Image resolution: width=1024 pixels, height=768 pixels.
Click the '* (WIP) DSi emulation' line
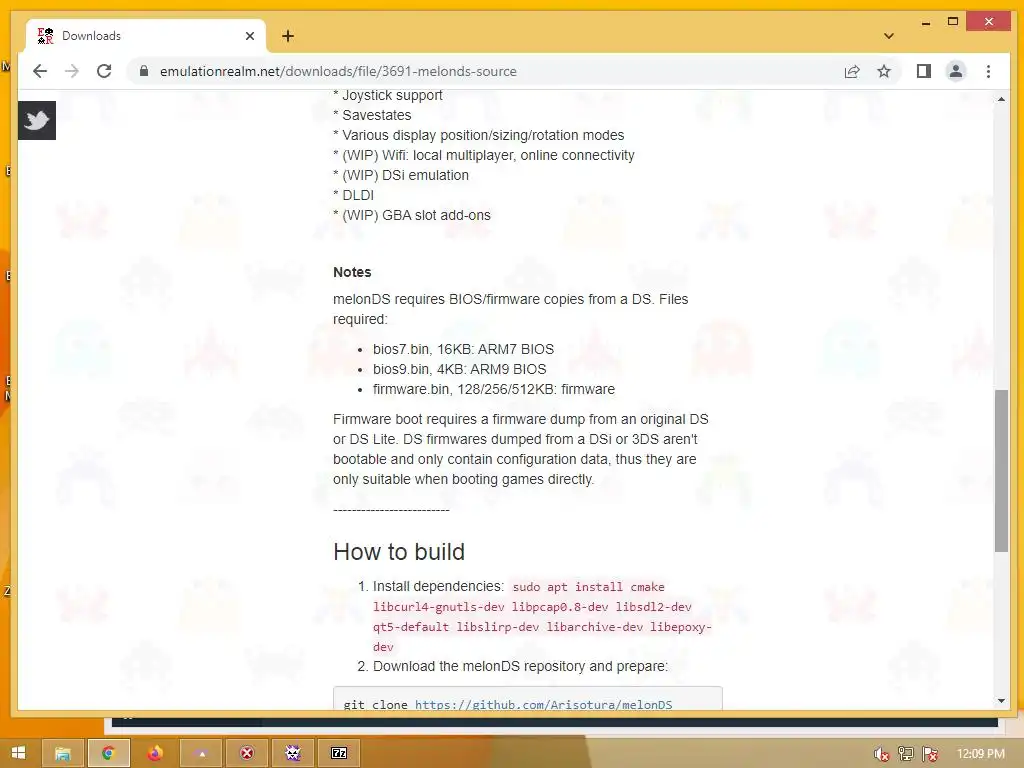point(401,175)
